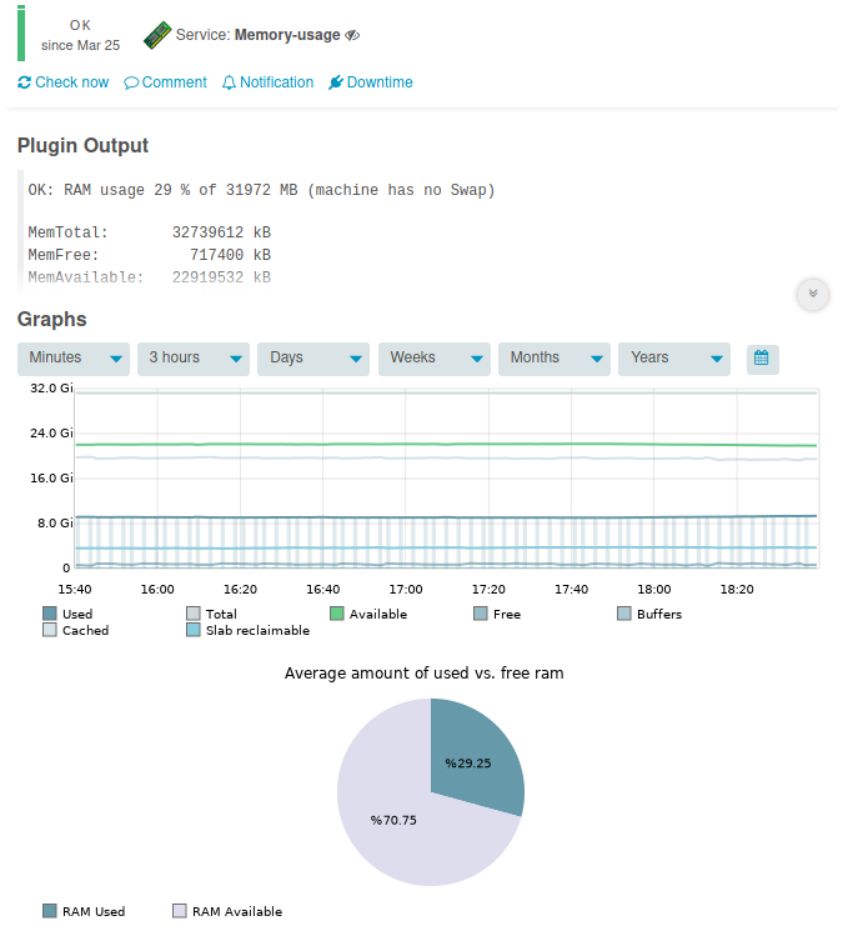Open the Days range dropdown
This screenshot has height=936, width=843.
pos(313,358)
